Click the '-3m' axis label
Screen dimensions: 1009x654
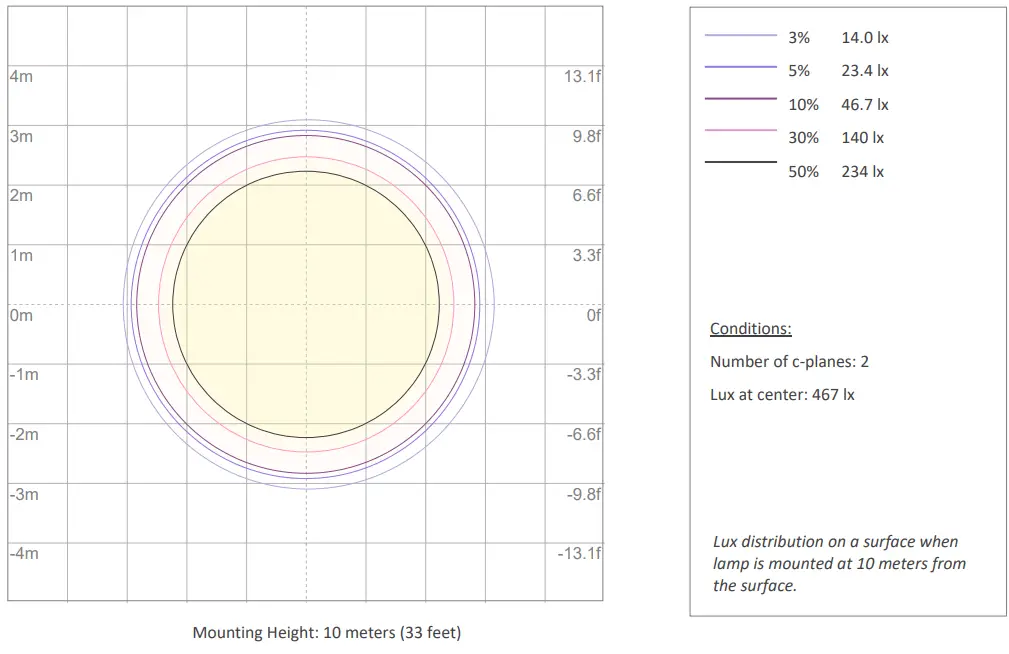coord(24,494)
